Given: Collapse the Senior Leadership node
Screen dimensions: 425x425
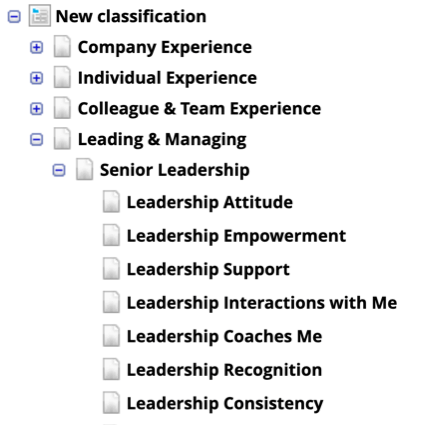Looking at the screenshot, I should pos(59,170).
